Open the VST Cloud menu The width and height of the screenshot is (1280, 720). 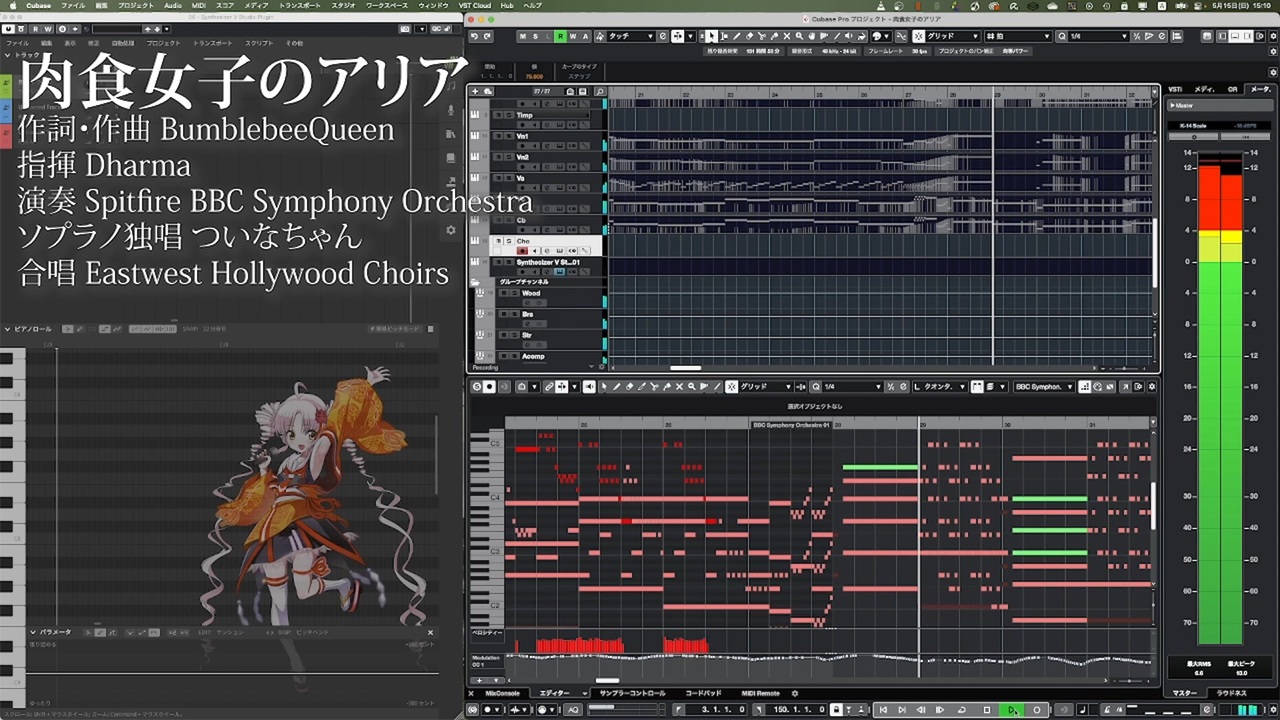pos(474,5)
